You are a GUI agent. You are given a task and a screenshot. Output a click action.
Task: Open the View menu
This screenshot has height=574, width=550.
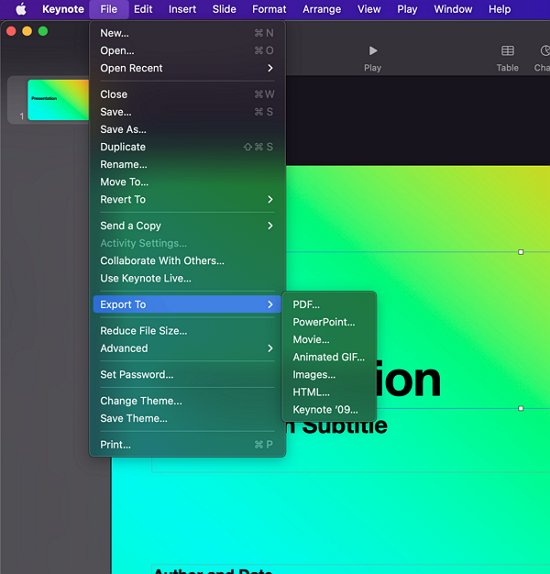click(x=369, y=9)
